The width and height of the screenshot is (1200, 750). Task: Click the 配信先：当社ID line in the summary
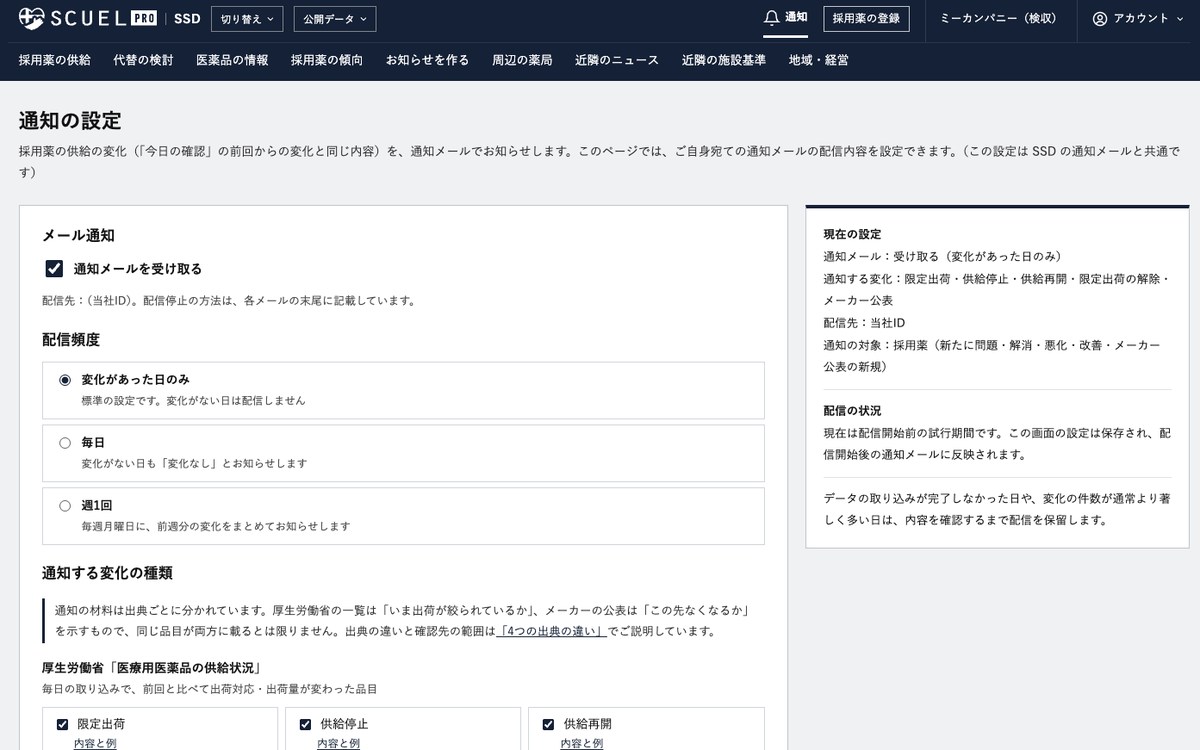(x=864, y=323)
